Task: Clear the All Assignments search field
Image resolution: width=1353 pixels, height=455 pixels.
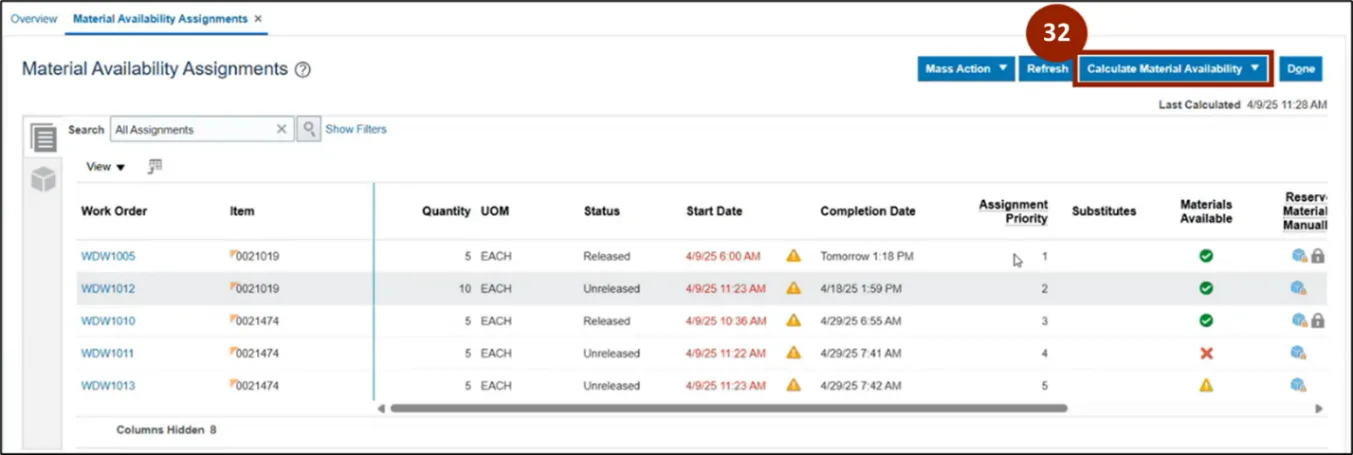Action: (x=281, y=129)
